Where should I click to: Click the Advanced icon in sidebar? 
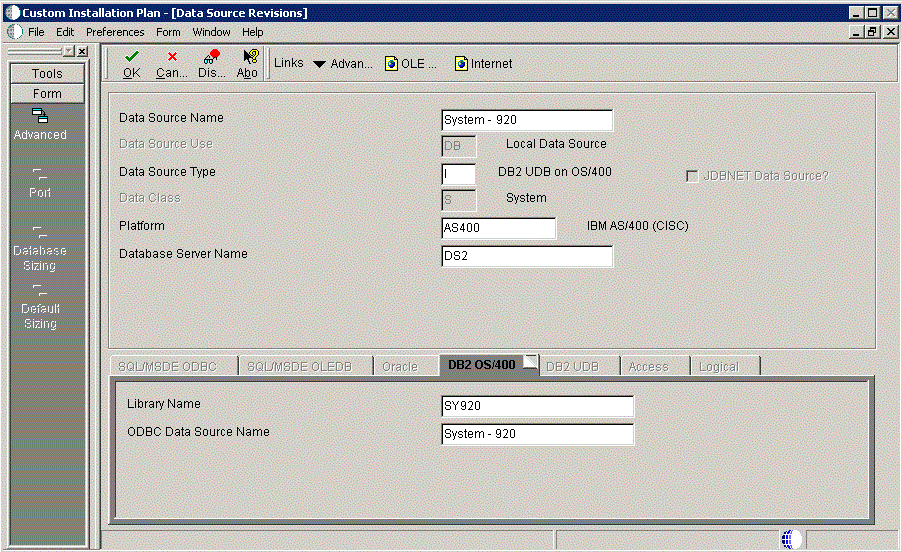[40, 116]
